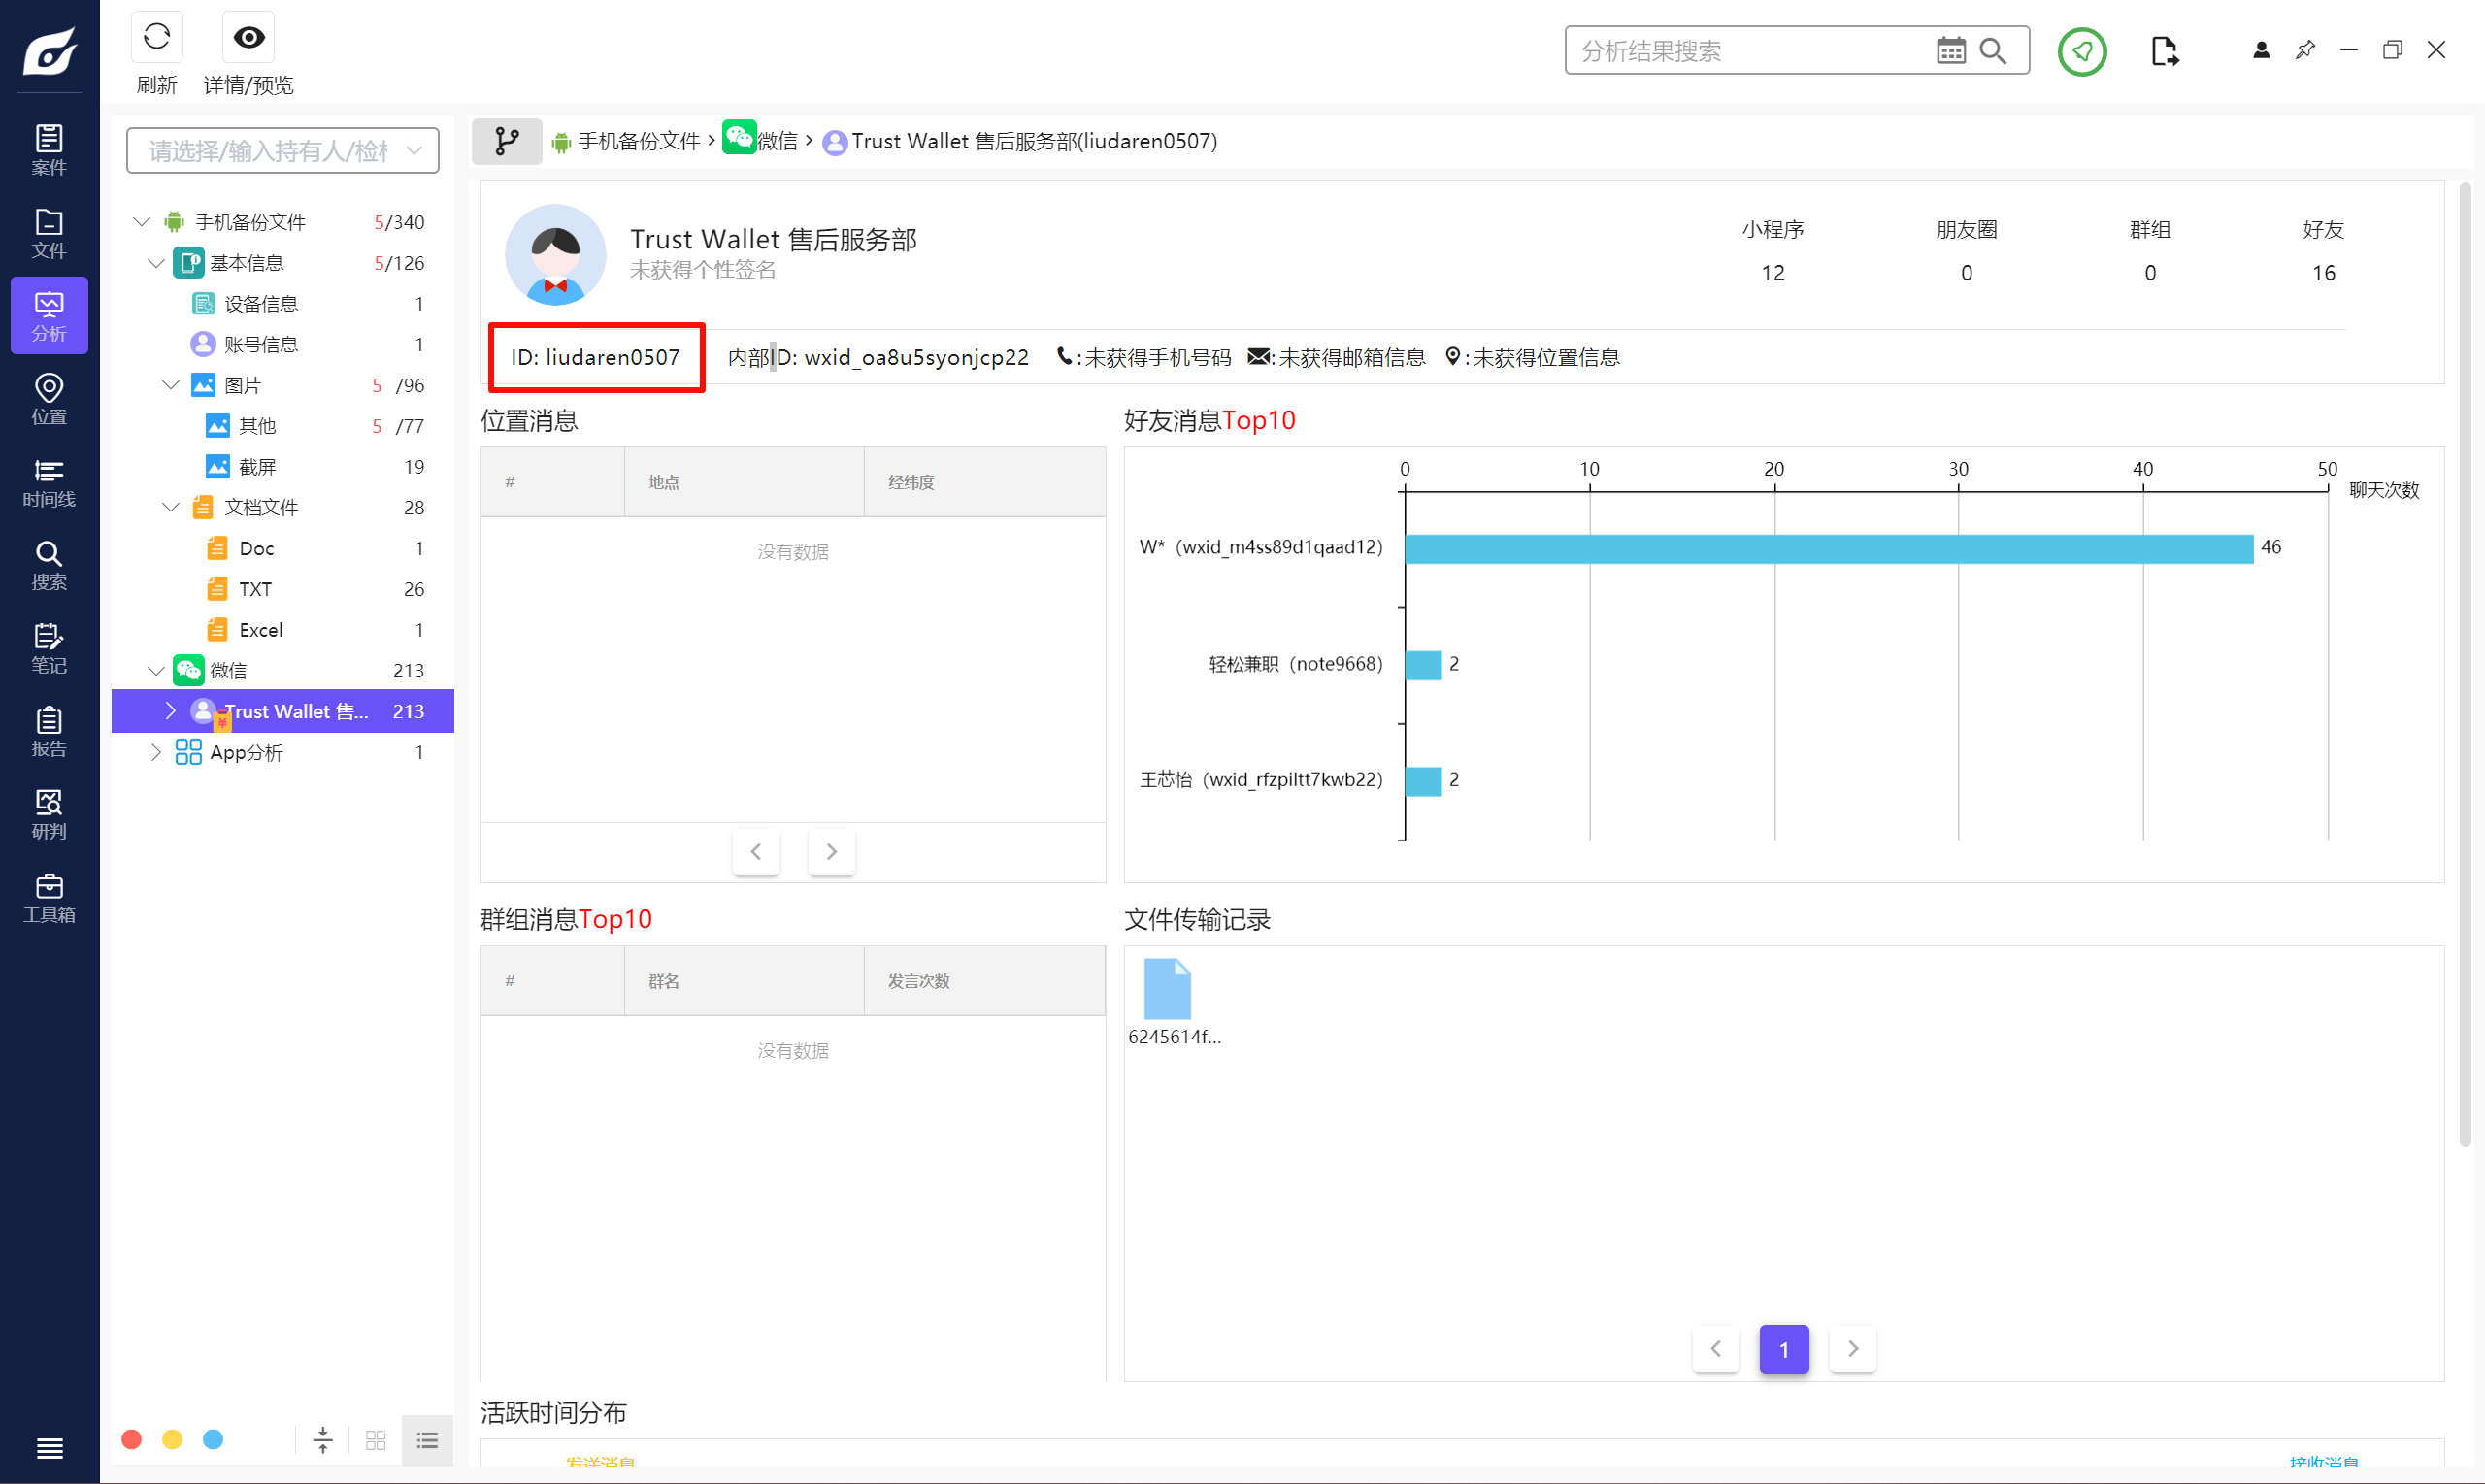Click the 好友 count 16
The image size is (2485, 1484).
2323,273
